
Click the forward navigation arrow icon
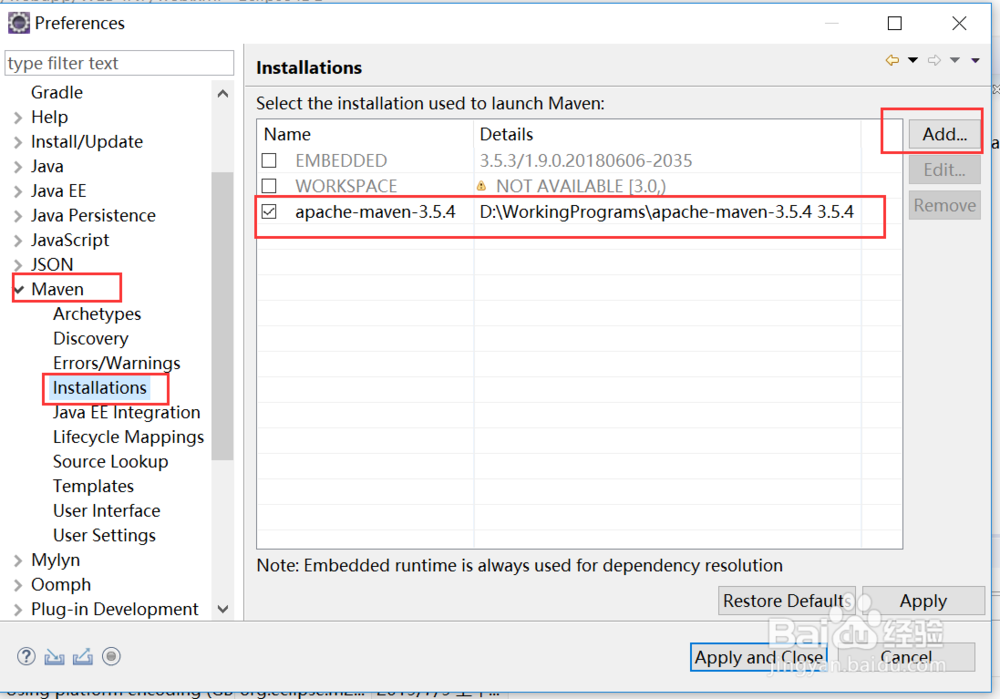click(934, 60)
